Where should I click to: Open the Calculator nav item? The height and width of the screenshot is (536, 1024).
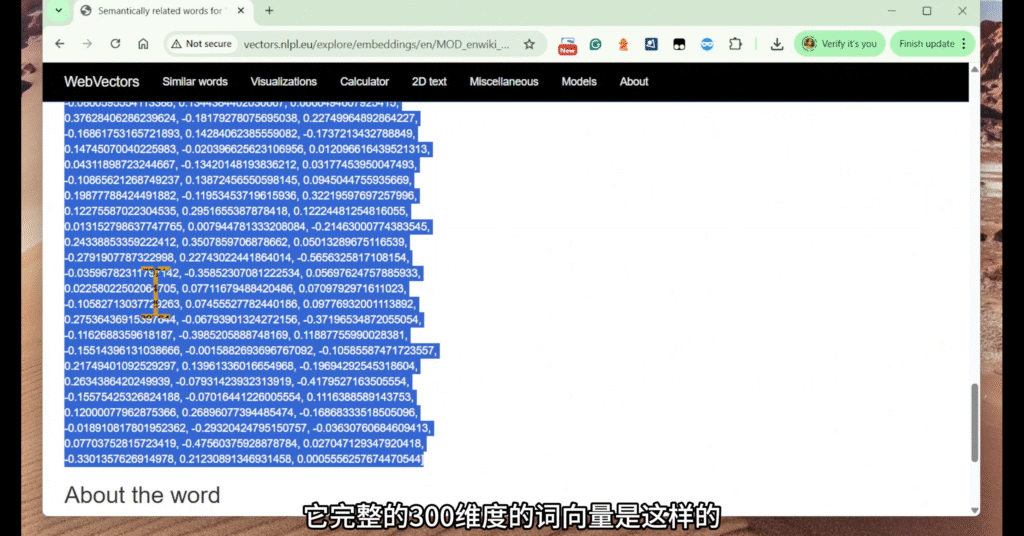364,82
